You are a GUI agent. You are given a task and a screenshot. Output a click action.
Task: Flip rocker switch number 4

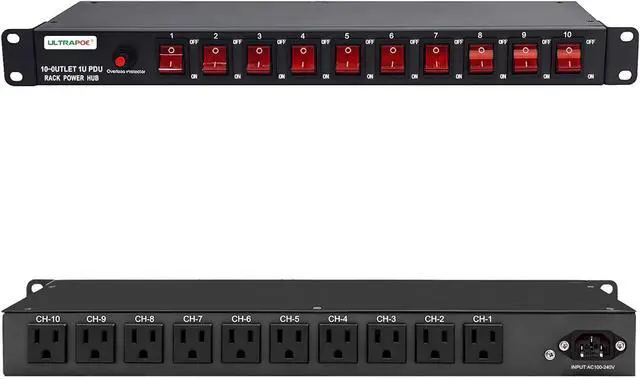pyautogui.click(x=303, y=59)
